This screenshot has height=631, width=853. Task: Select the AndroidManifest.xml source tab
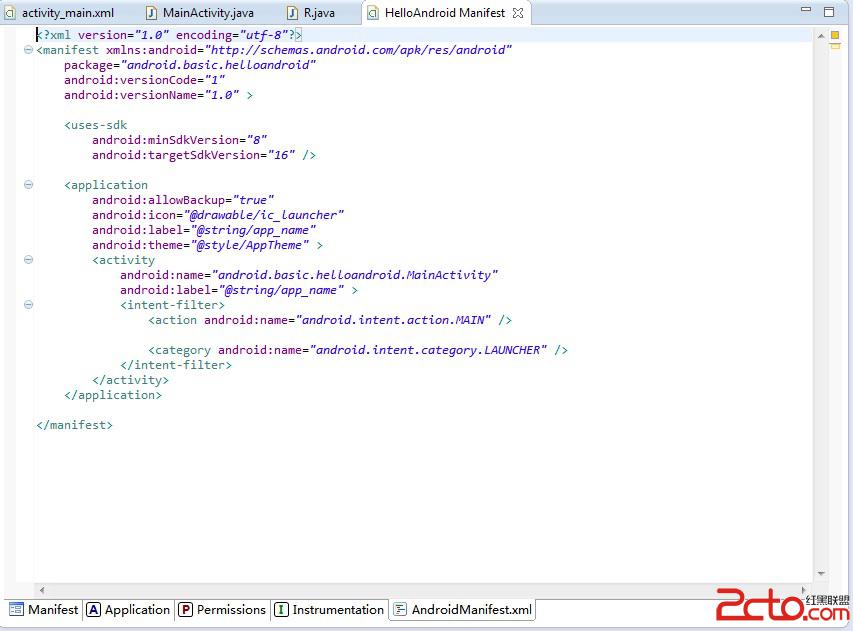click(462, 610)
